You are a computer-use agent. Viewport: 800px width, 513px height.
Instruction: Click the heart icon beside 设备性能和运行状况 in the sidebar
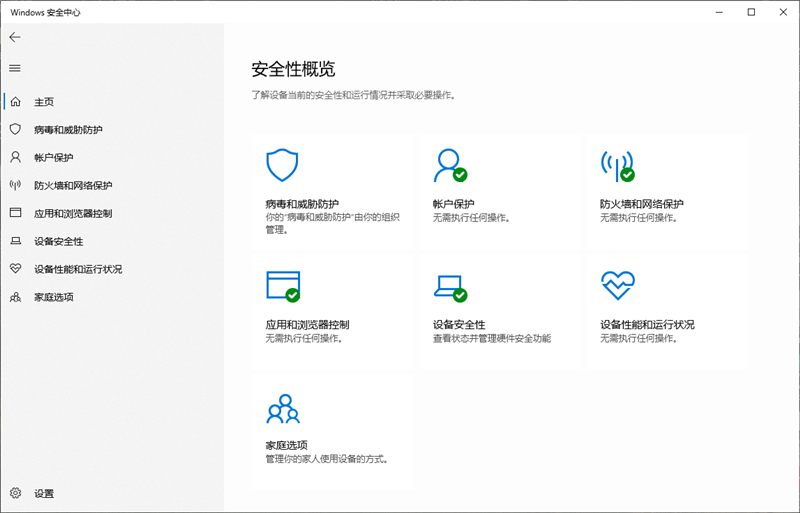coord(15,268)
